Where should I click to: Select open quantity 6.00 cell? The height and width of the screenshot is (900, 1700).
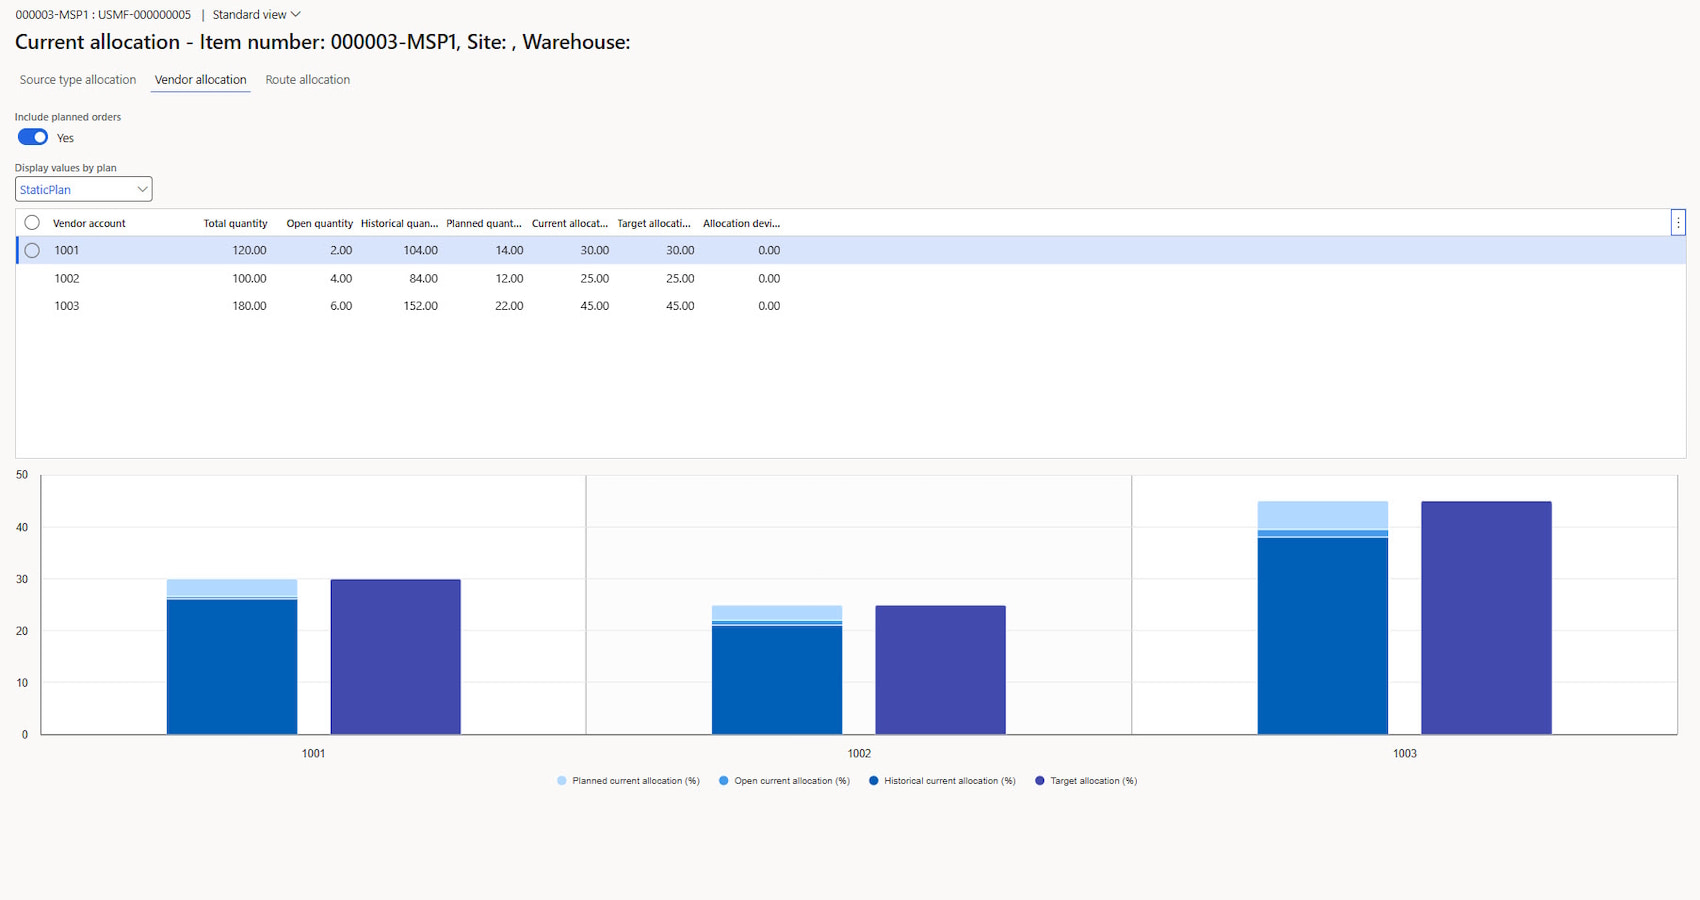pyautogui.click(x=341, y=306)
